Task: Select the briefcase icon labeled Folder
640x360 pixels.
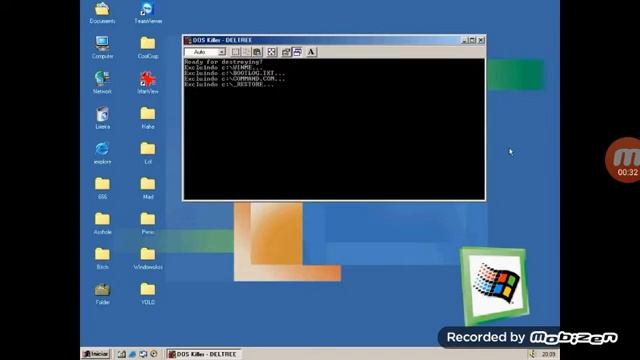Action: 102,293
